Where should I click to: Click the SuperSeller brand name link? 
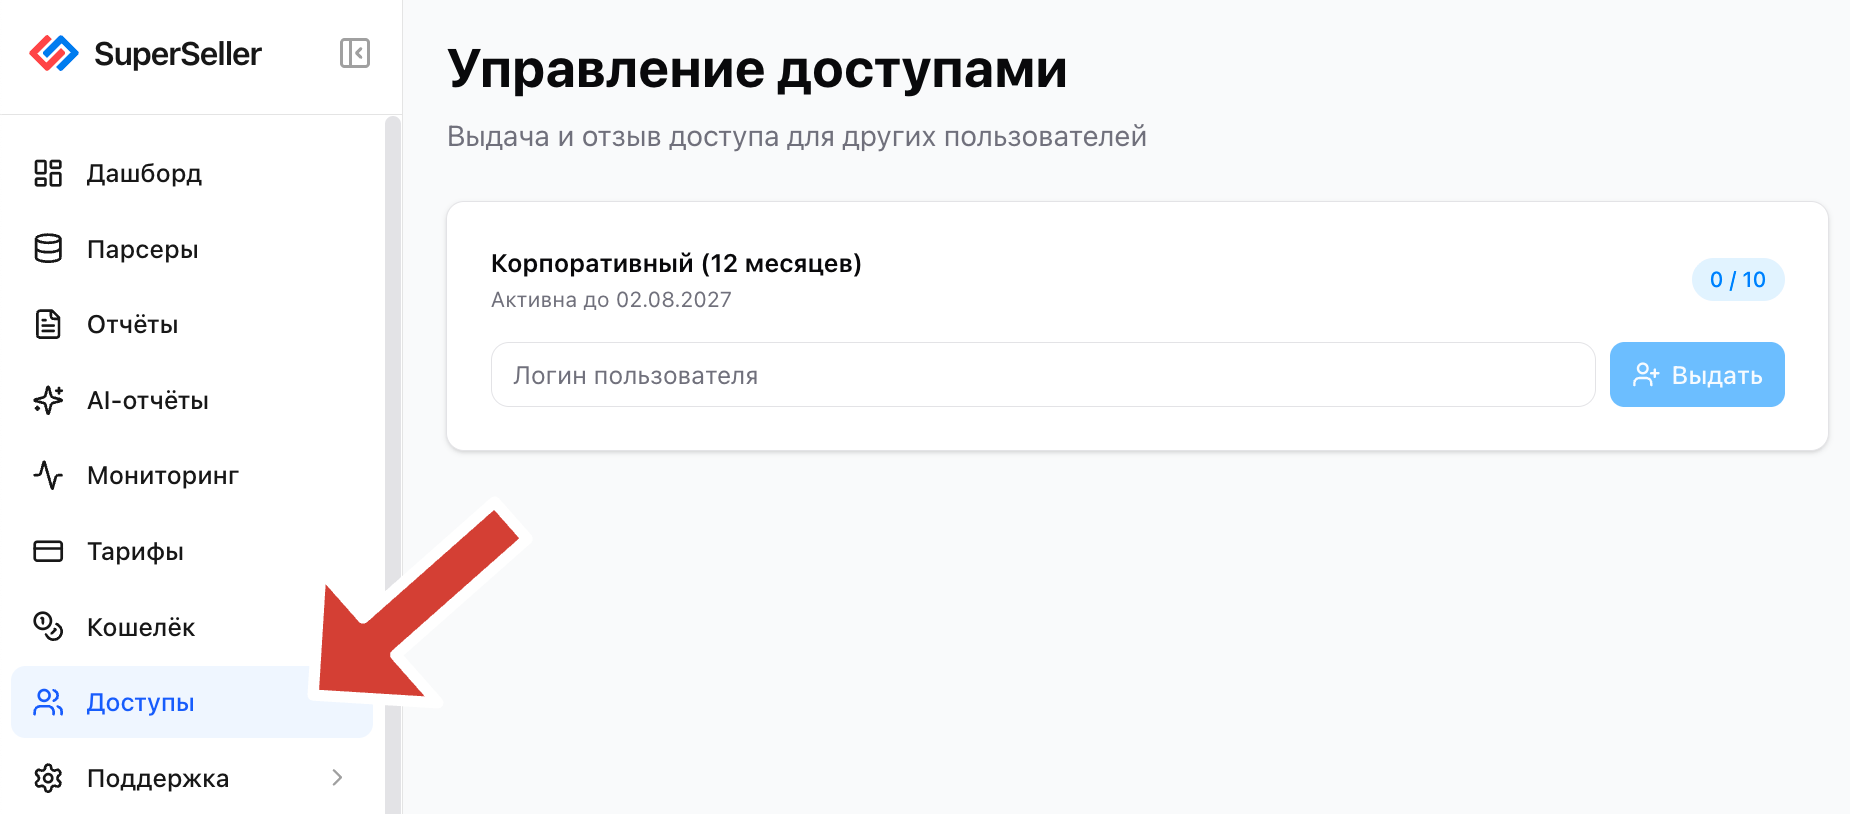point(178,53)
